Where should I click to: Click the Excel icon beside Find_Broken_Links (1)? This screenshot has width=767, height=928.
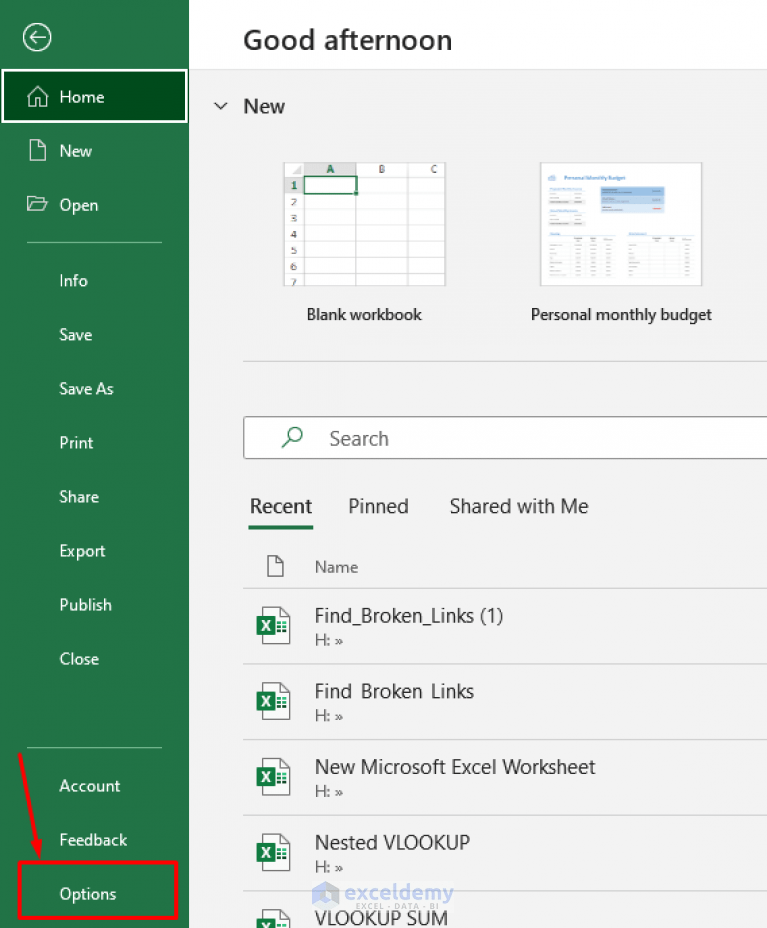point(273,624)
